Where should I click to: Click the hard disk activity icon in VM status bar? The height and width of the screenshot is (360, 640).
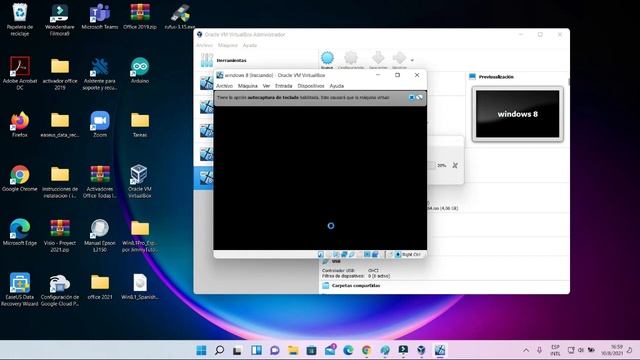tap(321, 254)
